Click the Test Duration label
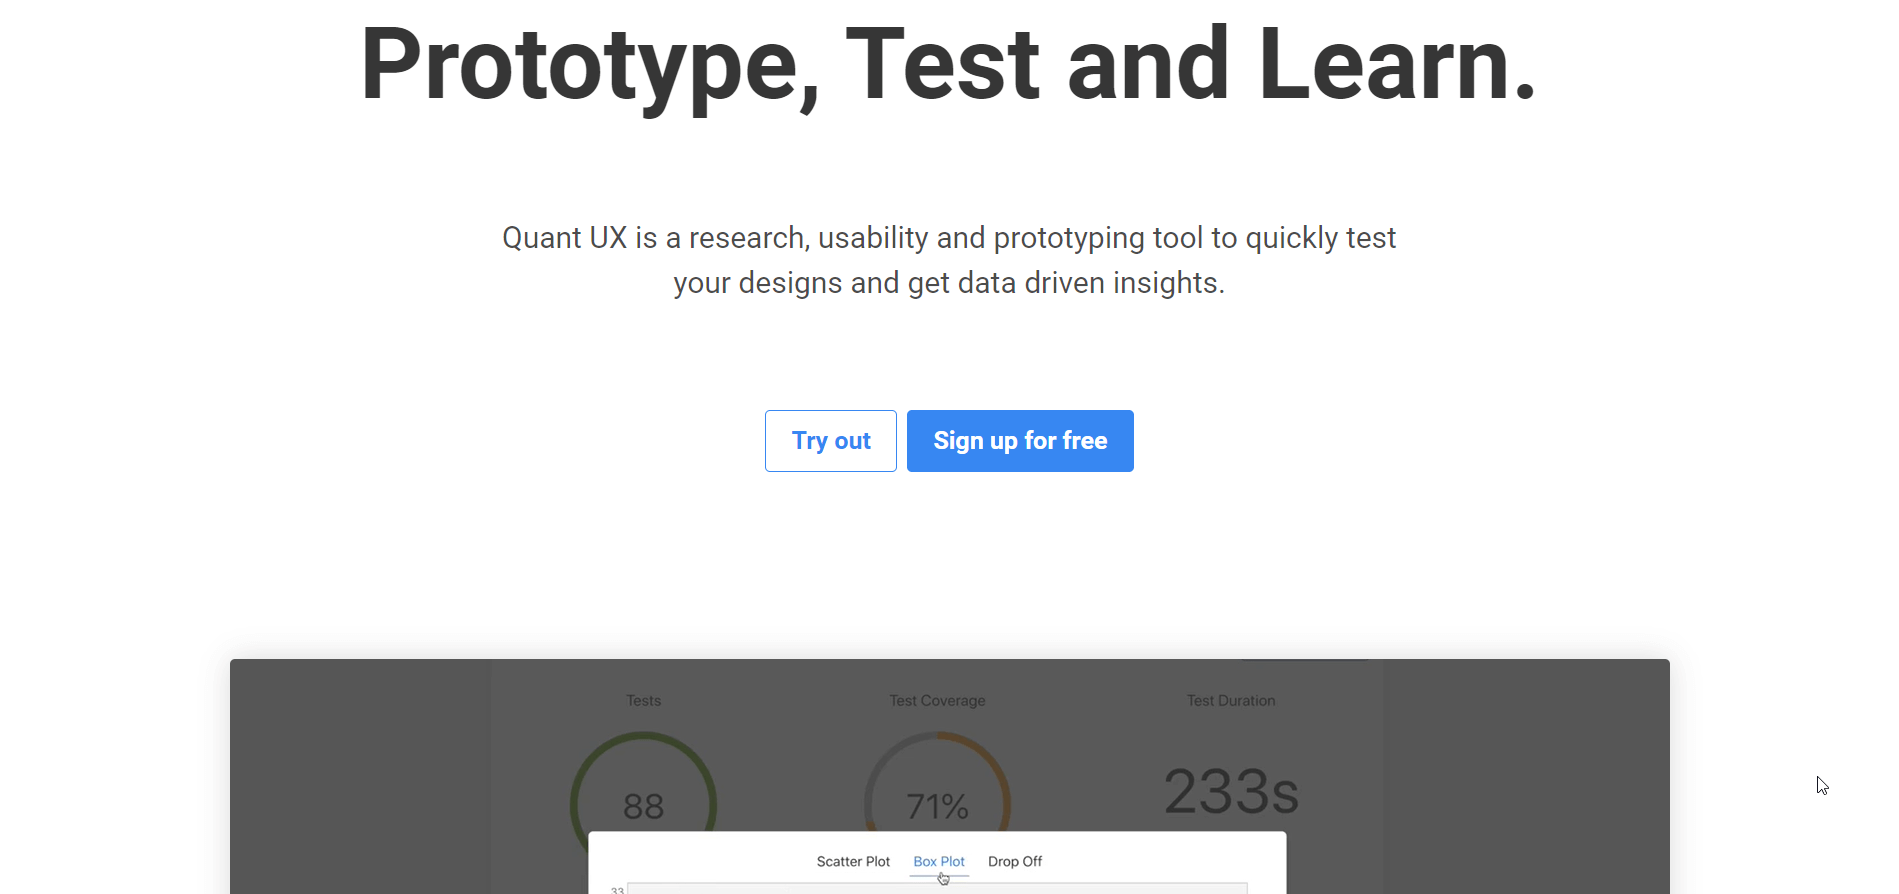The width and height of the screenshot is (1899, 894). [x=1231, y=700]
